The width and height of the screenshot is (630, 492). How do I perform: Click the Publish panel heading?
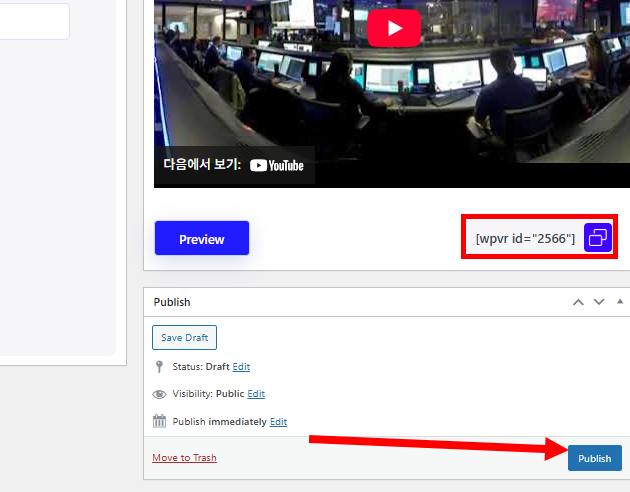pyautogui.click(x=172, y=302)
